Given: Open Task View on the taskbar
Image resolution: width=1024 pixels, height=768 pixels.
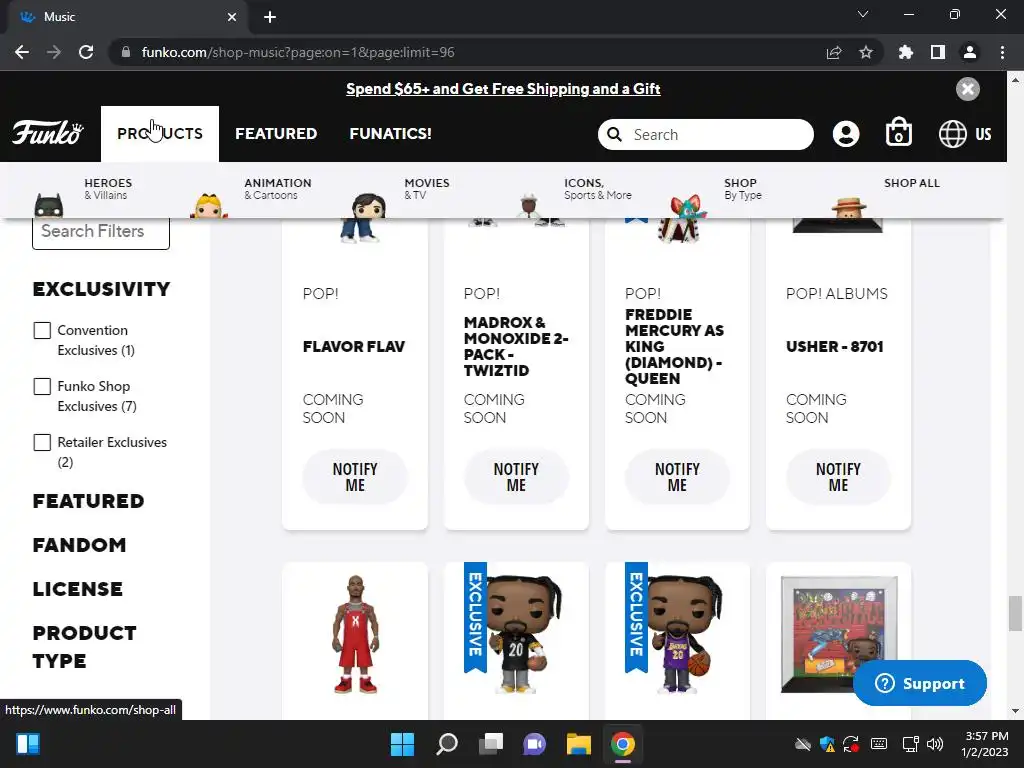Looking at the screenshot, I should [490, 744].
